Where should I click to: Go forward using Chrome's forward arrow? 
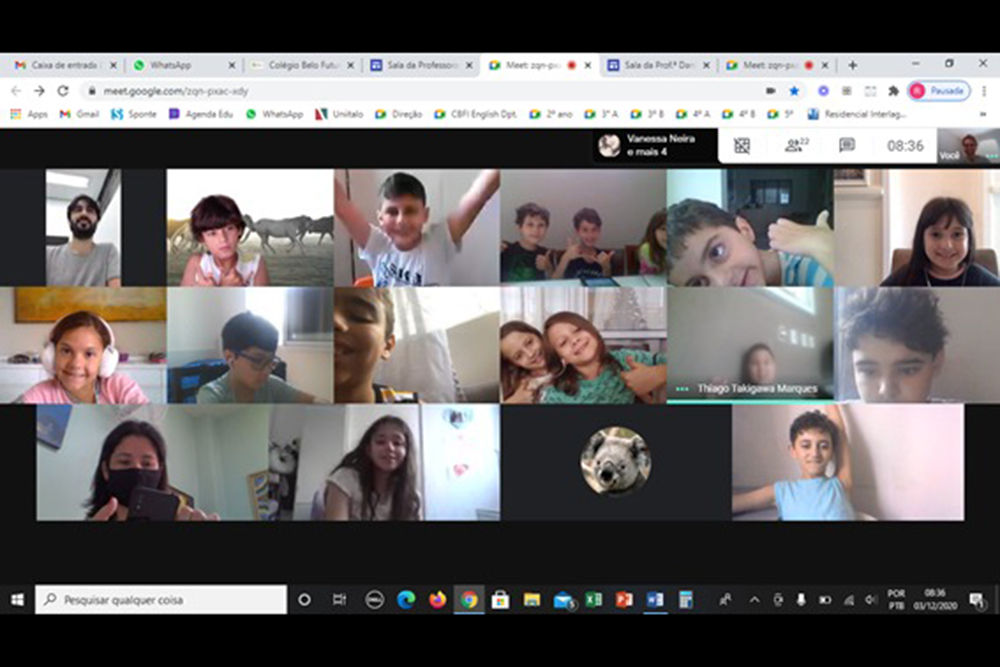[40, 91]
